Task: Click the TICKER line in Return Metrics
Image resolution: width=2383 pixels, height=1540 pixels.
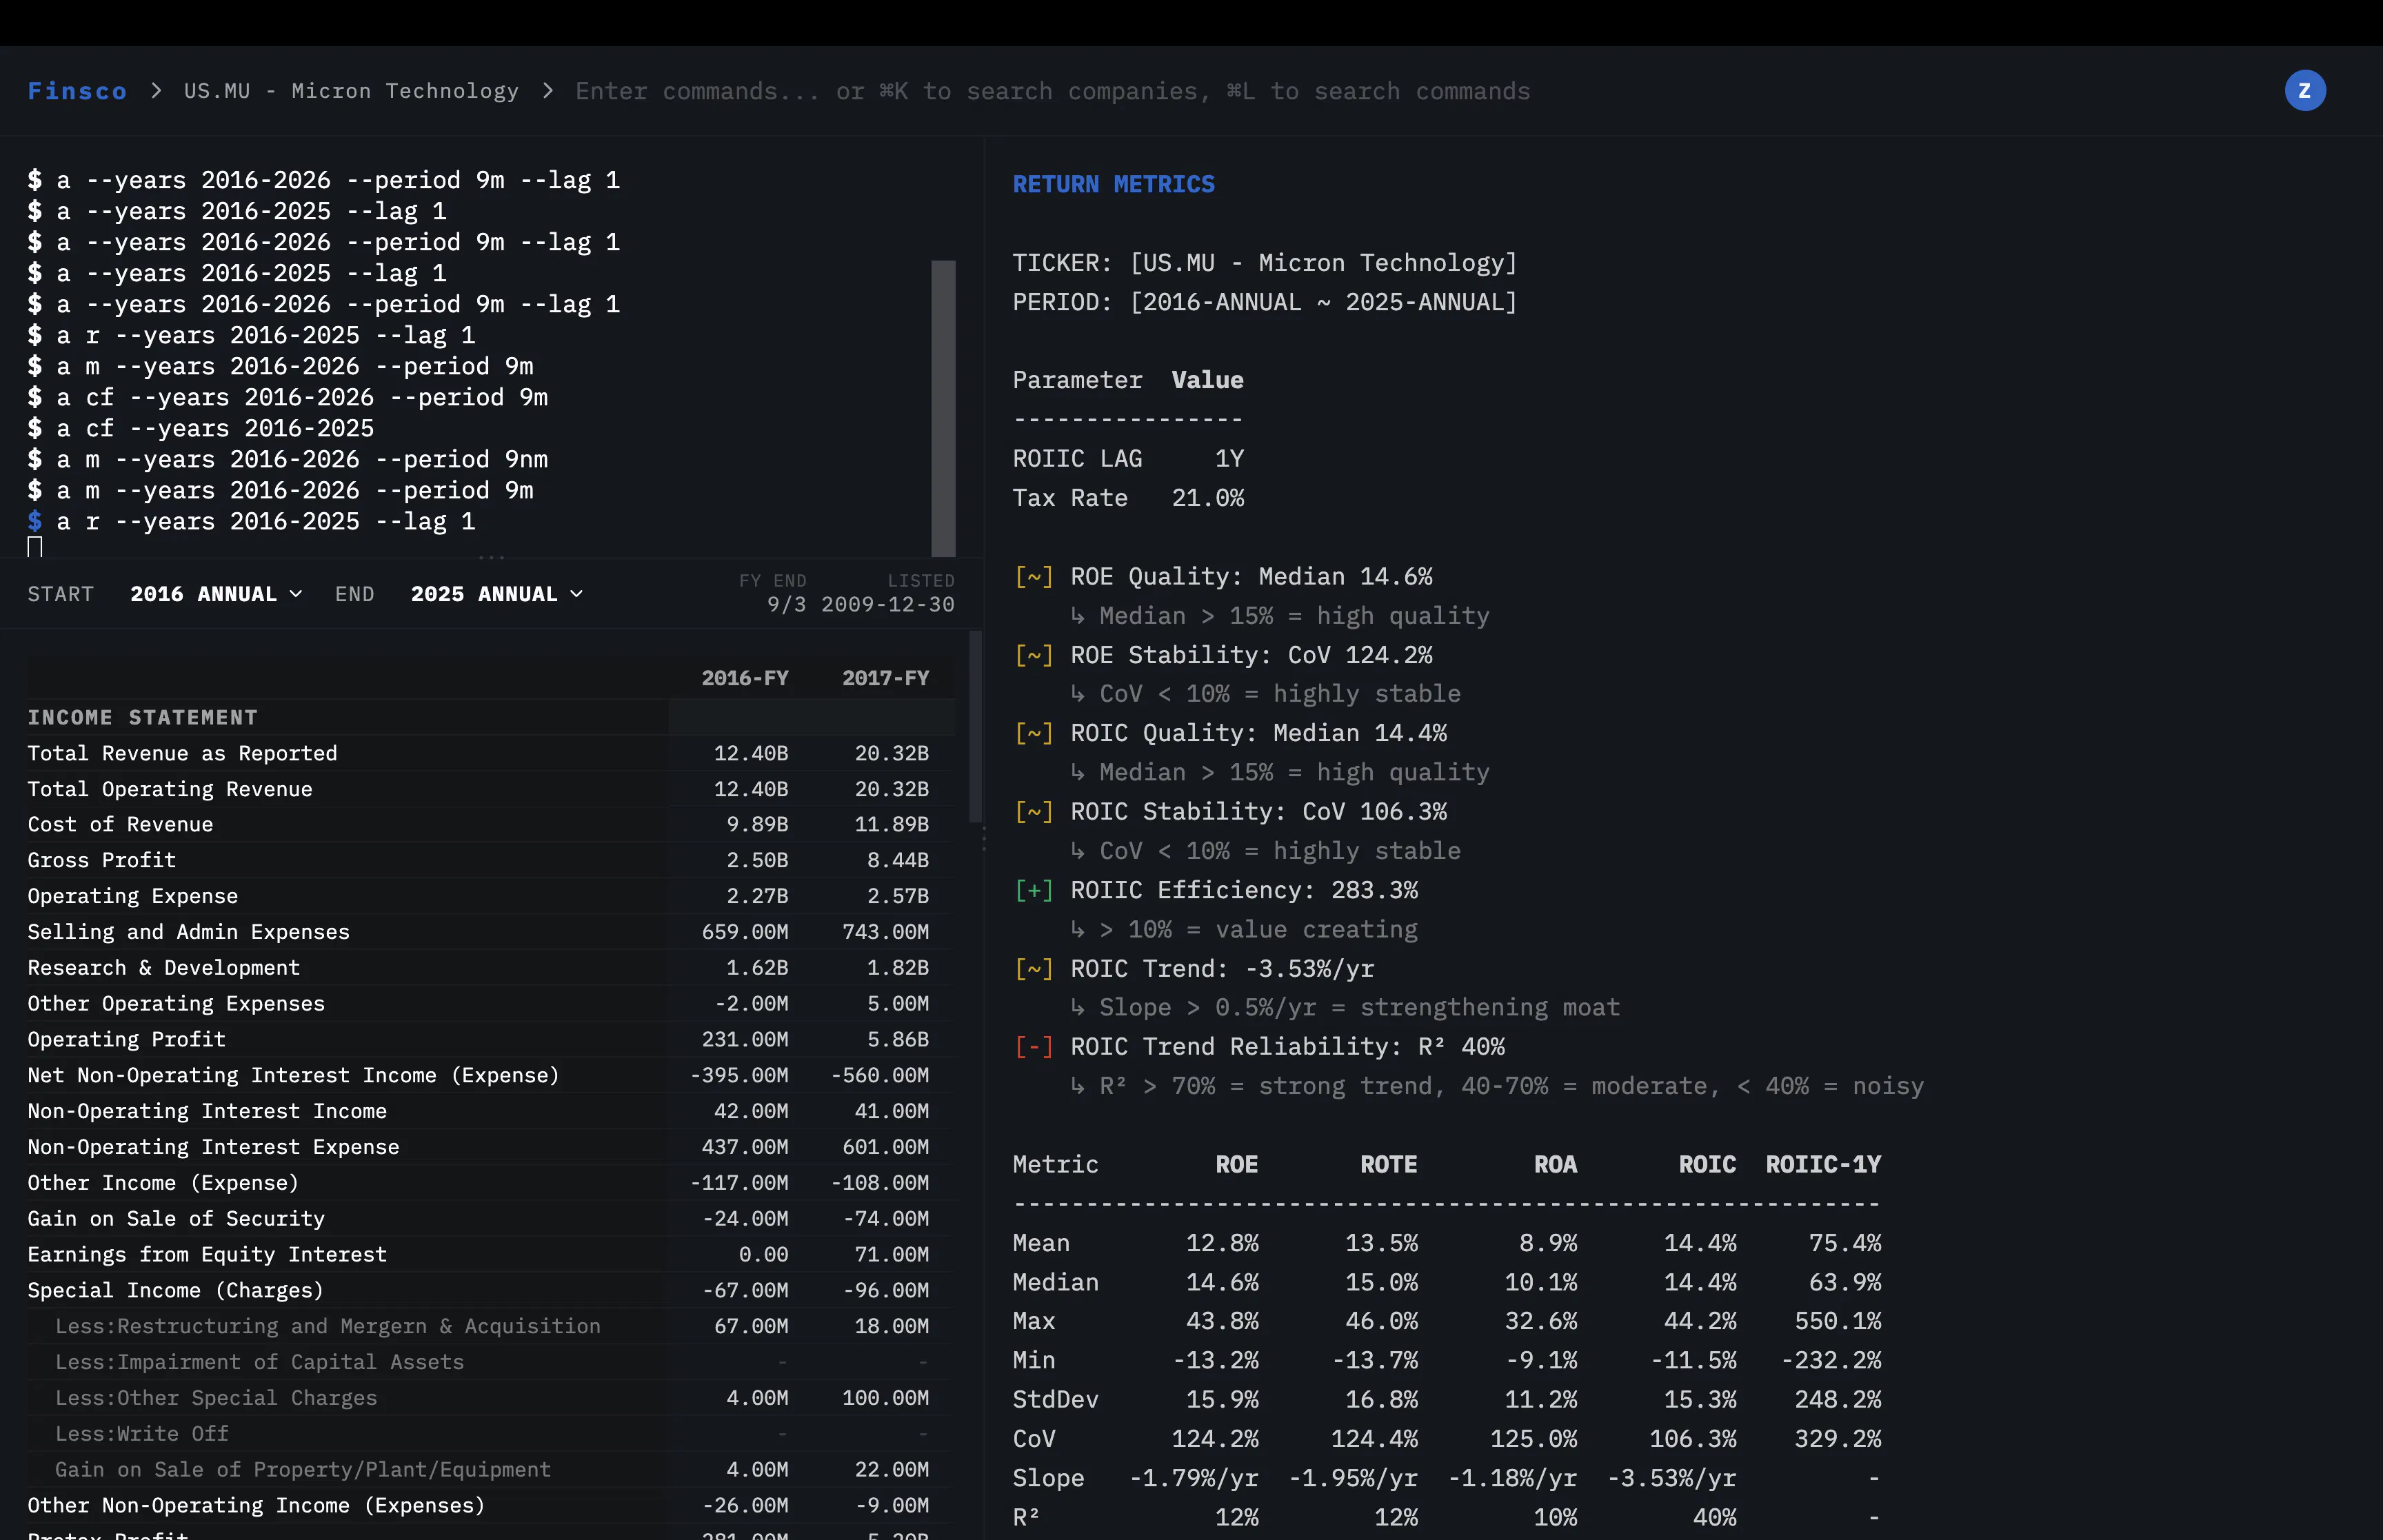Action: (x=1265, y=263)
